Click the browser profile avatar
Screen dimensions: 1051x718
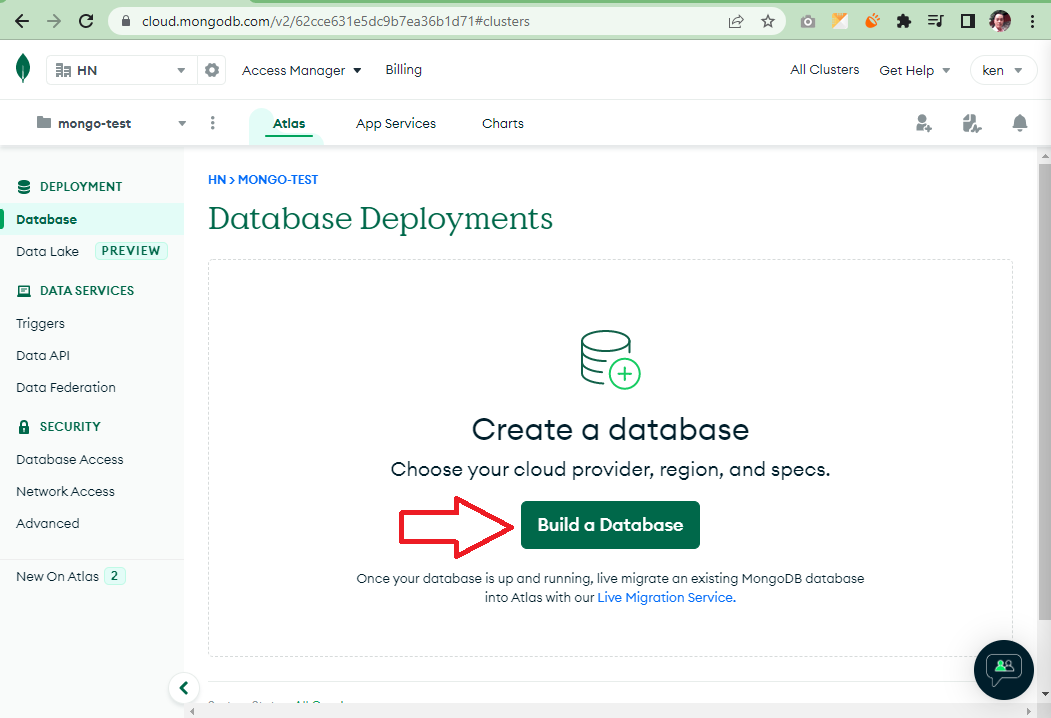(x=1000, y=20)
